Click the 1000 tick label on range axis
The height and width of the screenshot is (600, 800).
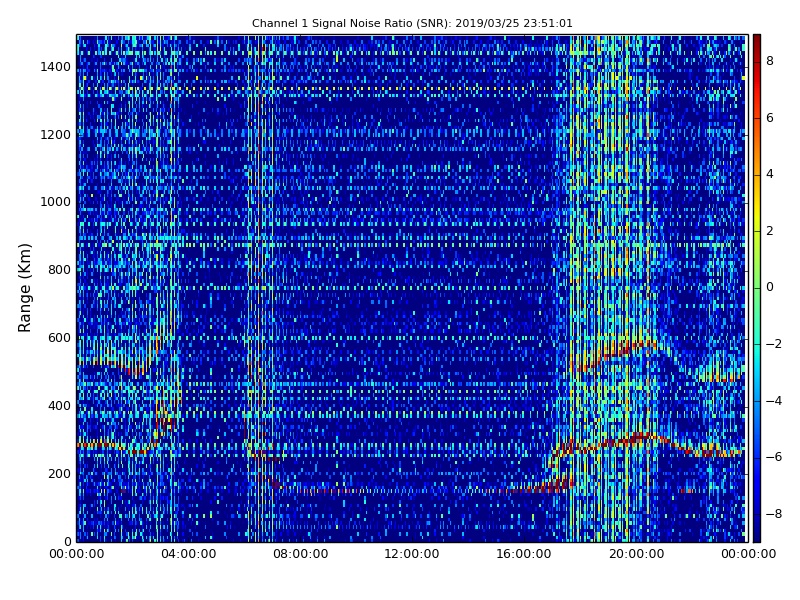pos(56,202)
